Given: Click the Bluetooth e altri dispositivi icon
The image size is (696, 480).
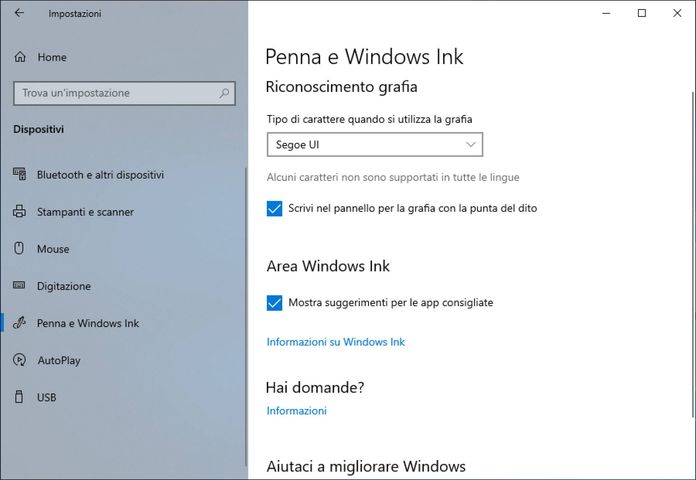Looking at the screenshot, I should point(19,174).
